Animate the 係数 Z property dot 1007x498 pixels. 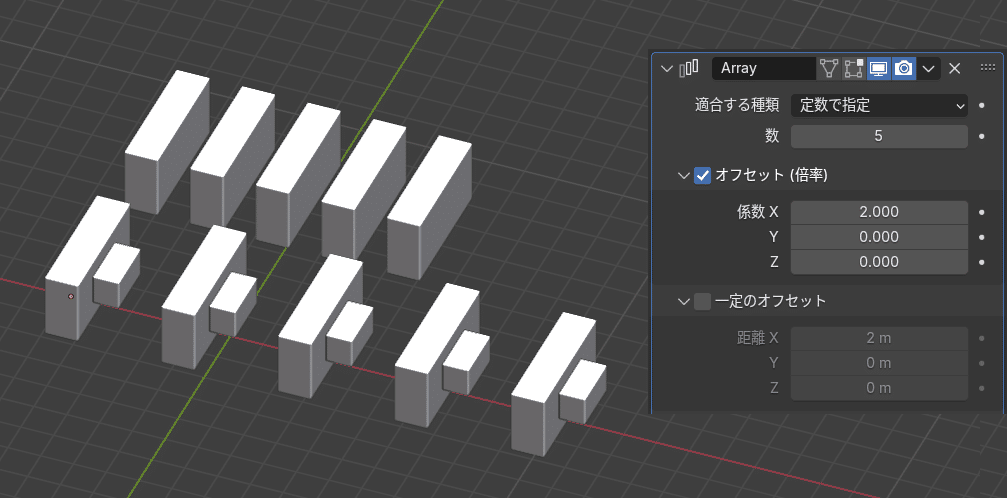pyautogui.click(x=982, y=262)
